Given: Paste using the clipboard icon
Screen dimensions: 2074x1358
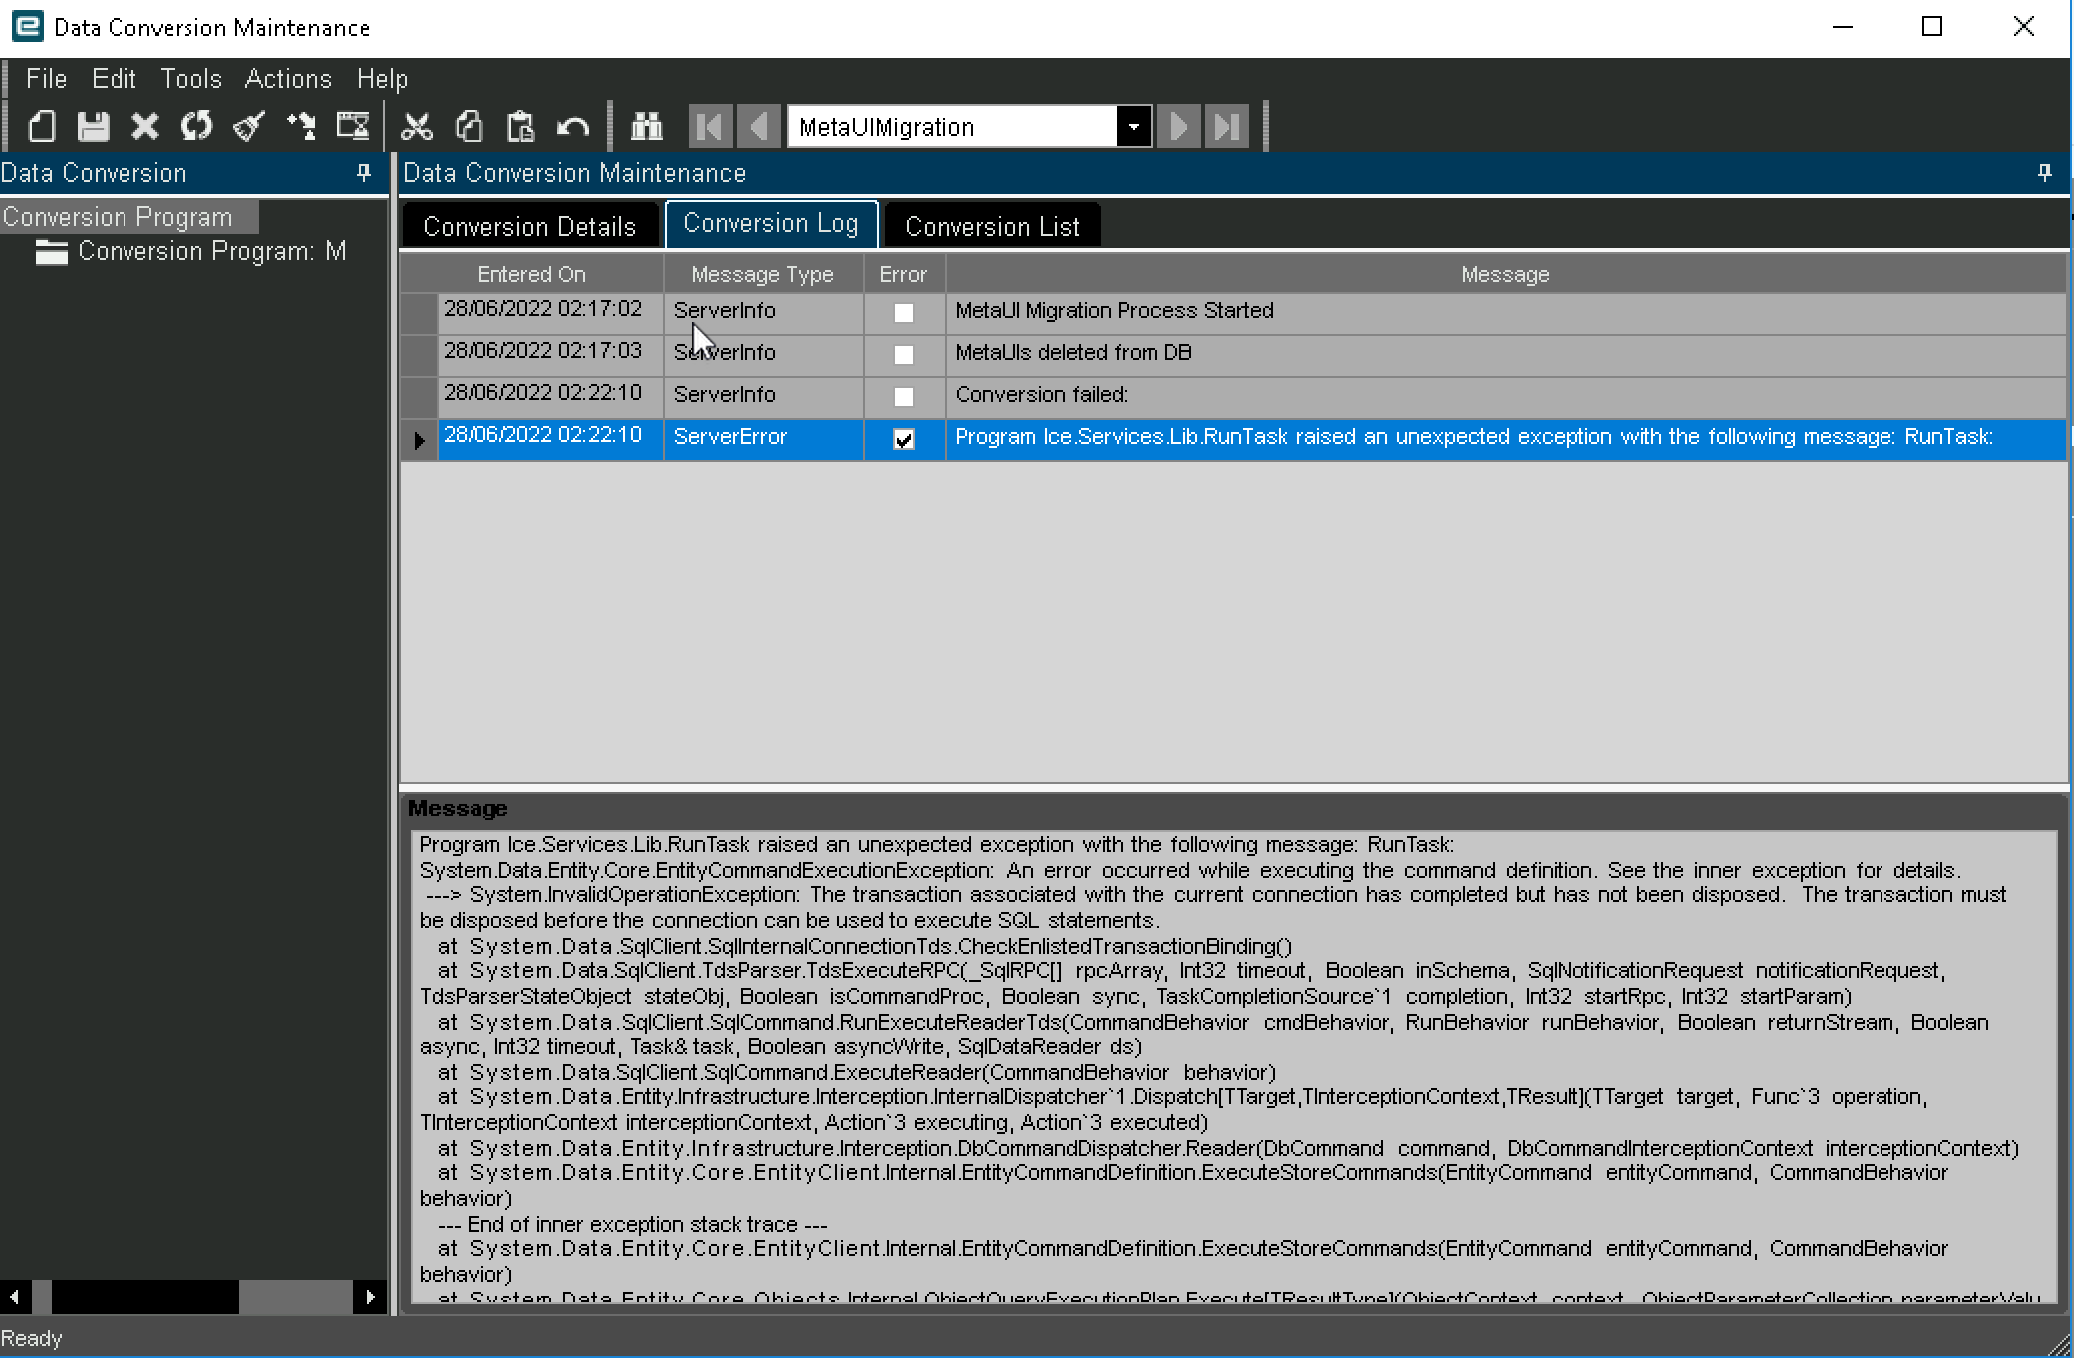Looking at the screenshot, I should [x=520, y=126].
